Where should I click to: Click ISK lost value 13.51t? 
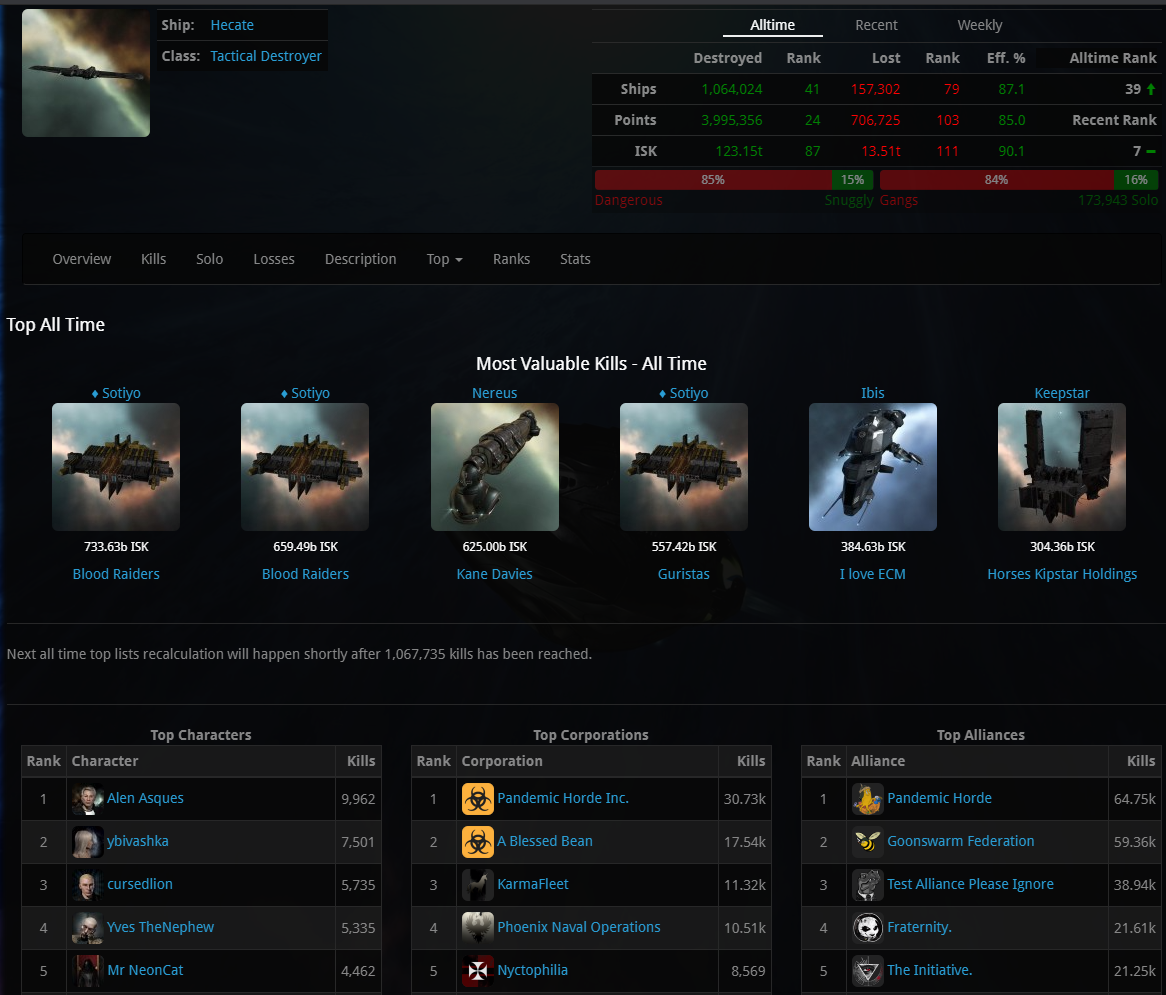pyautogui.click(x=880, y=152)
